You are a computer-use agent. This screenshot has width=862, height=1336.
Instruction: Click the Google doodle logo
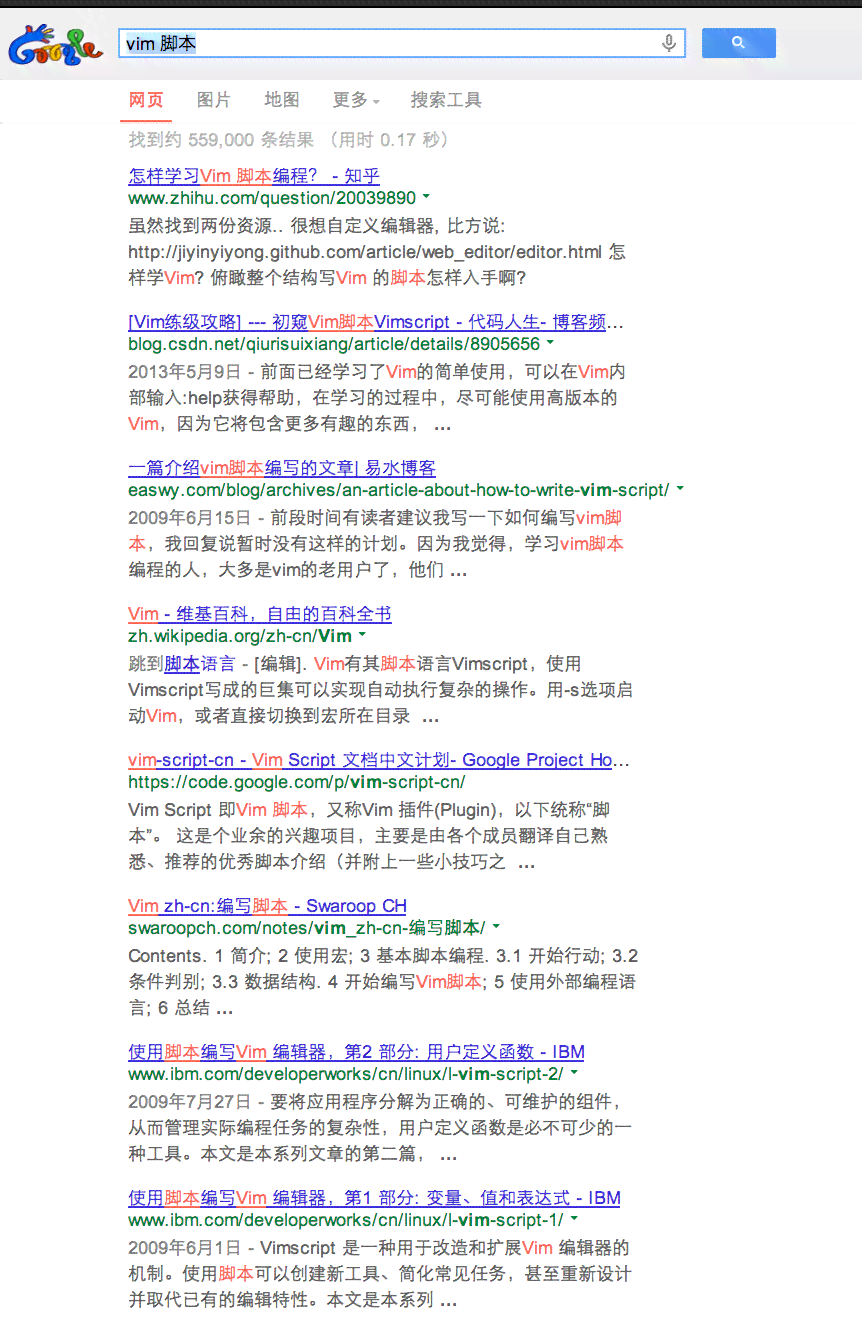pos(55,44)
